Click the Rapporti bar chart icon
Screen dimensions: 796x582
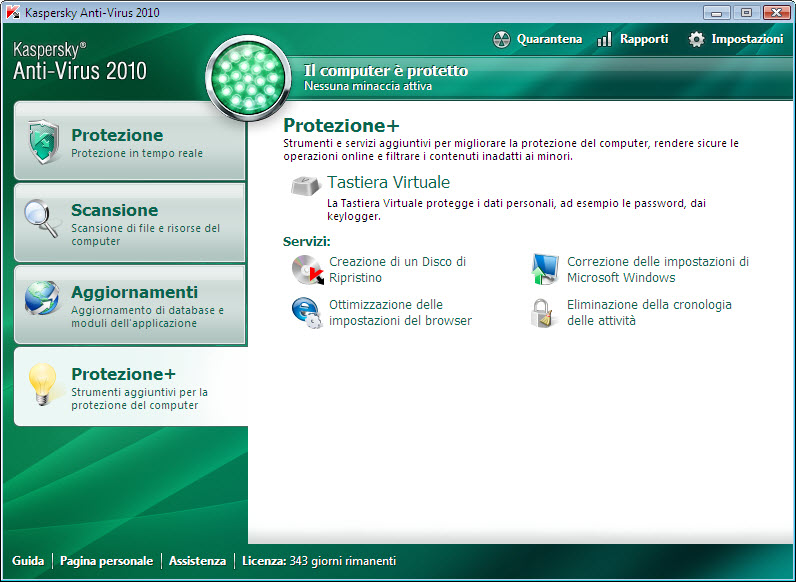click(x=604, y=39)
